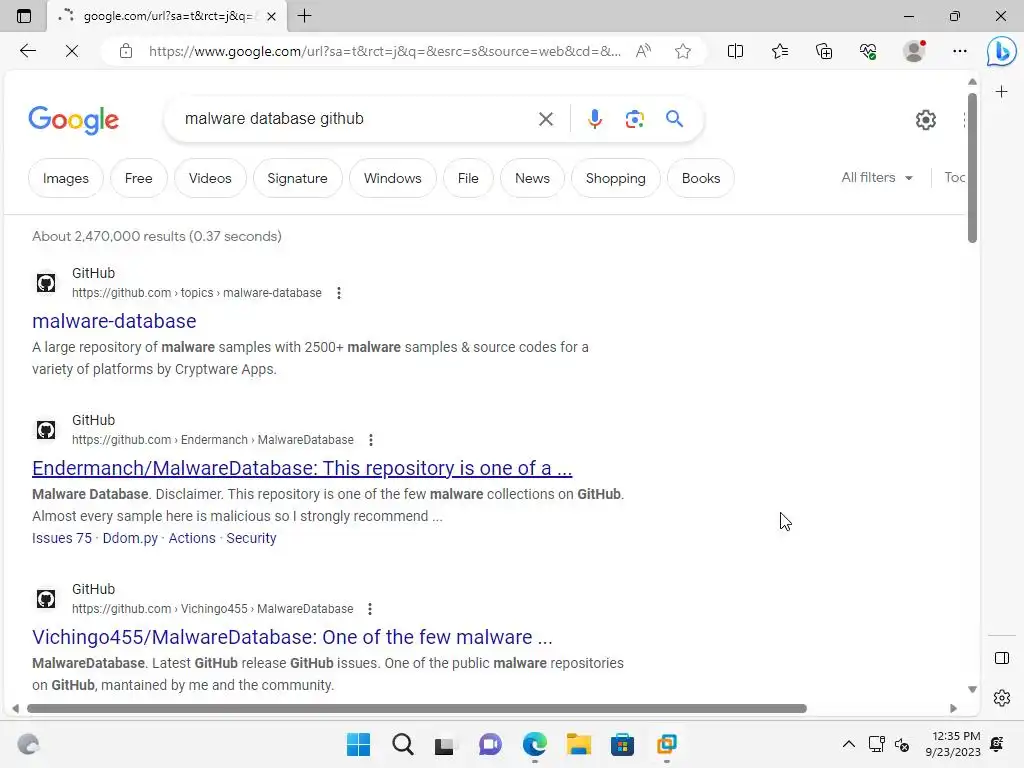The height and width of the screenshot is (768, 1024).
Task: Click the horizontal scrollbar thumb
Action: pyautogui.click(x=417, y=709)
